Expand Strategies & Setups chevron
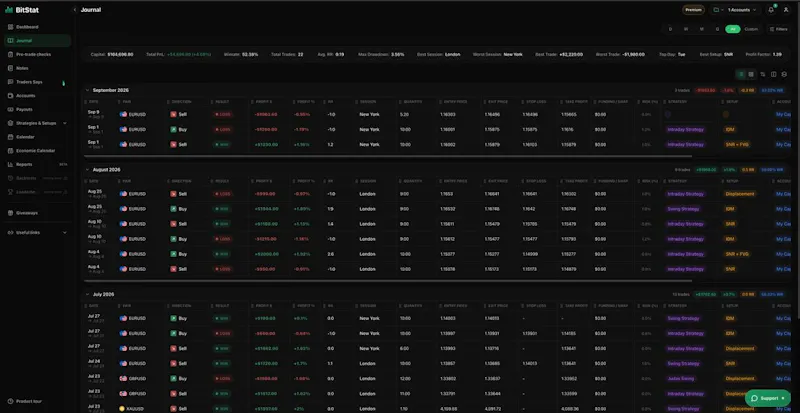The image size is (800, 413). 64,124
